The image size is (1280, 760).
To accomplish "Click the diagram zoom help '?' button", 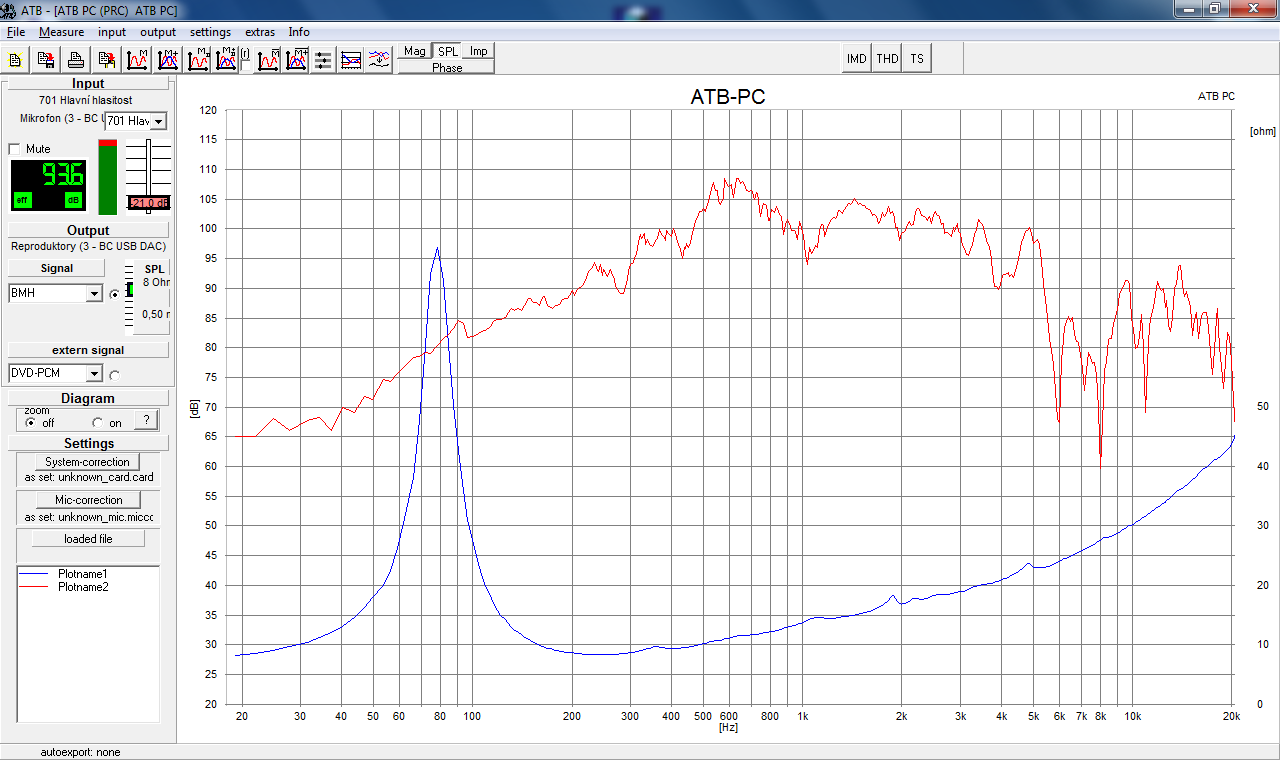I will (x=146, y=420).
